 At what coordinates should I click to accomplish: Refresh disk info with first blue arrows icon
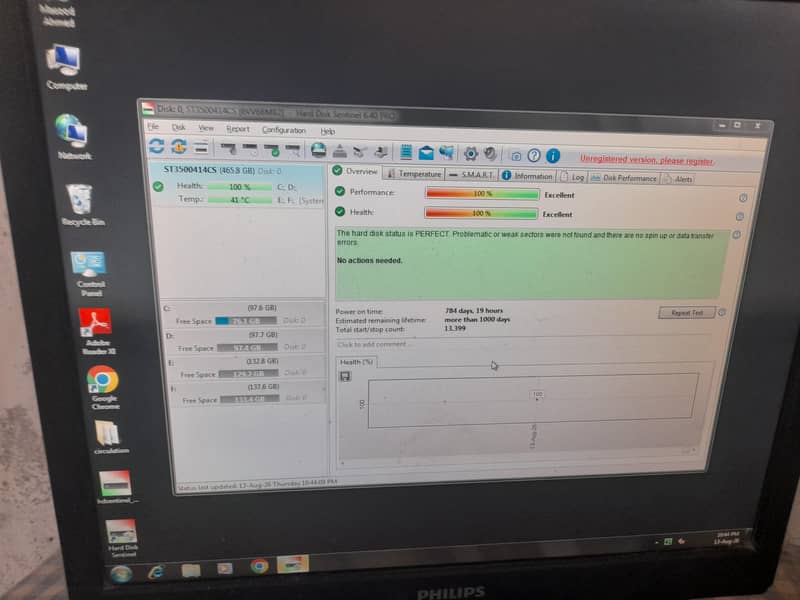tap(156, 146)
